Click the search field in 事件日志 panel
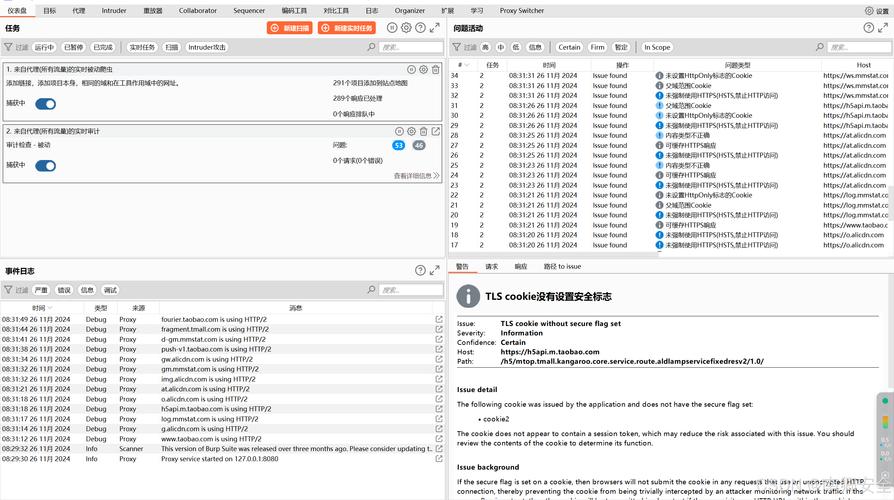The image size is (894, 500). coord(408,290)
